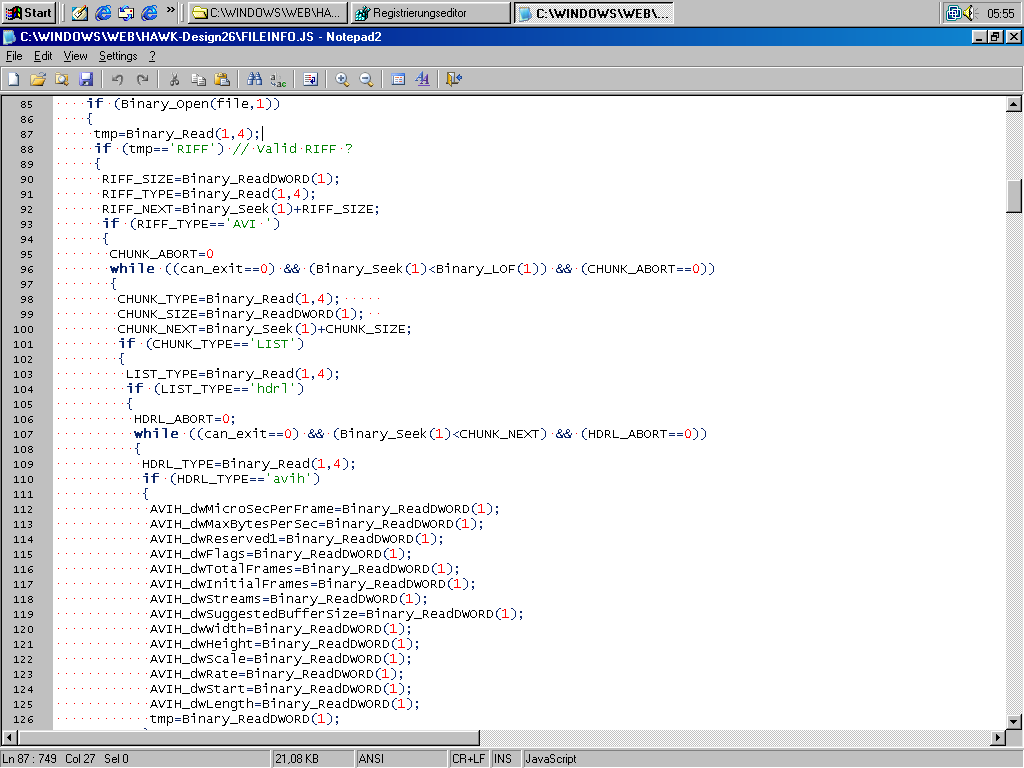This screenshot has height=768, width=1024.
Task: Cut selection with the scissors icon
Action: [174, 80]
